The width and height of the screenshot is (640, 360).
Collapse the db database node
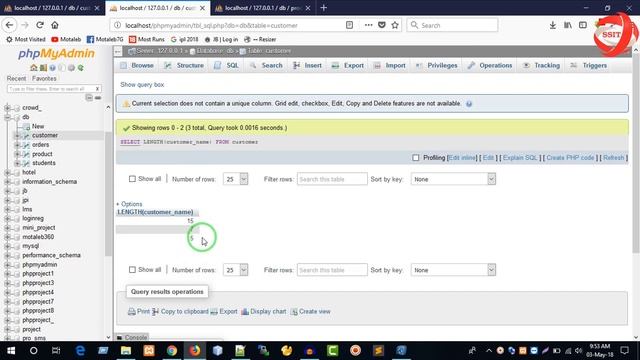coord(7,117)
